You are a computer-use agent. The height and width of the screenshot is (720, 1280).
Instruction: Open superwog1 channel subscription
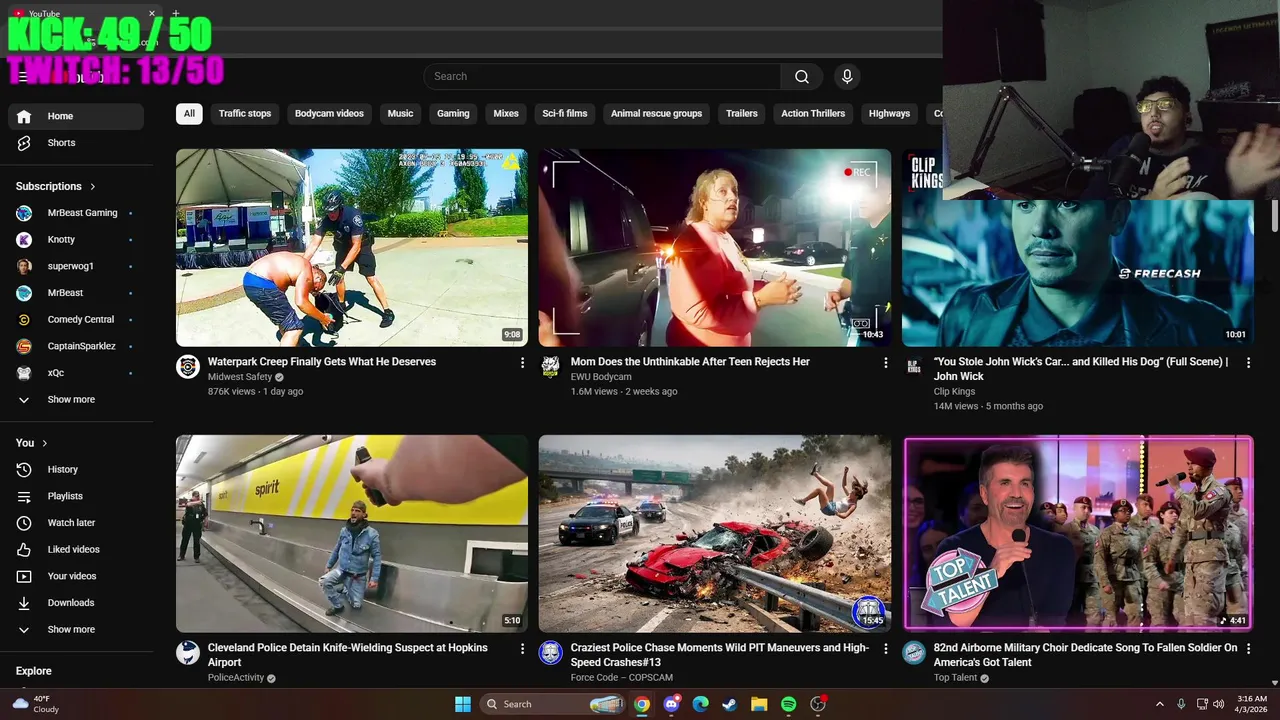click(x=76, y=266)
